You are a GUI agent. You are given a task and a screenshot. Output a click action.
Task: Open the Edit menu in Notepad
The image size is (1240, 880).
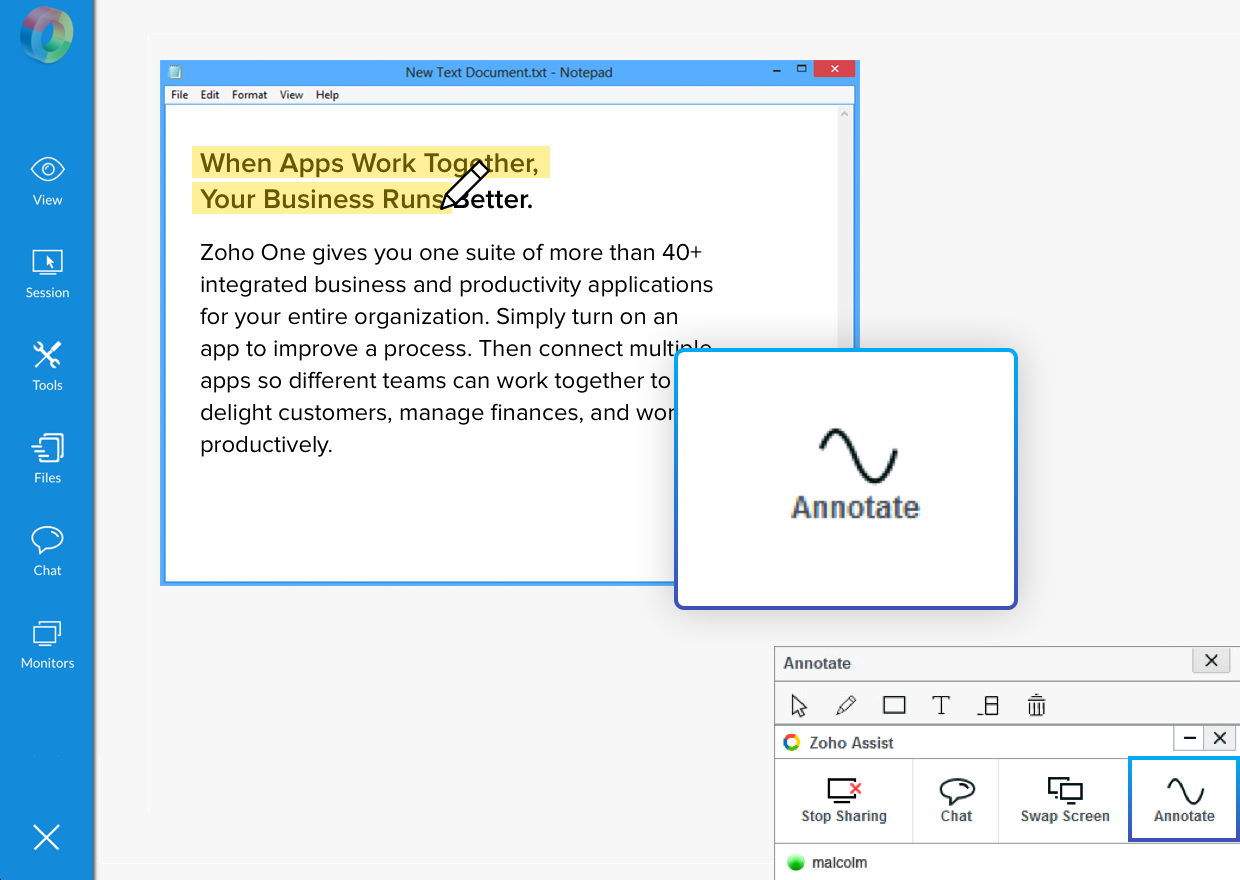tap(210, 95)
